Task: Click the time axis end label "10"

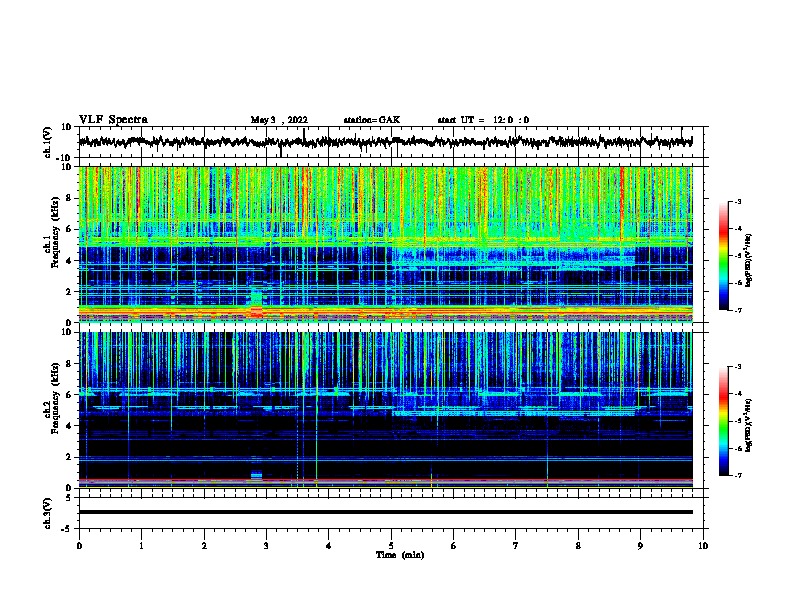Action: [703, 546]
